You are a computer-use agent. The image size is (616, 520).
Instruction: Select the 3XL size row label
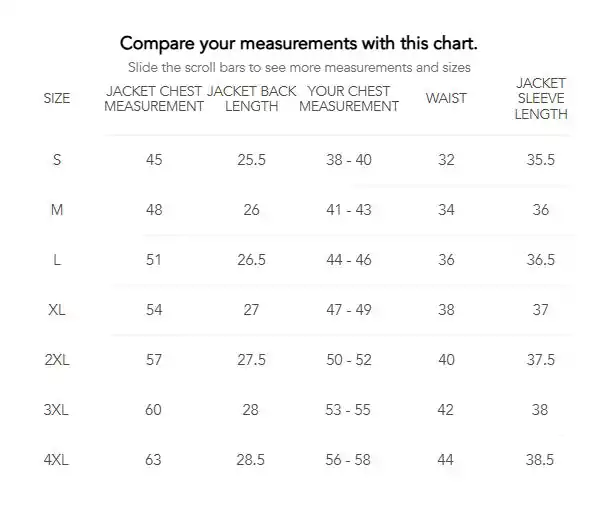[56, 410]
